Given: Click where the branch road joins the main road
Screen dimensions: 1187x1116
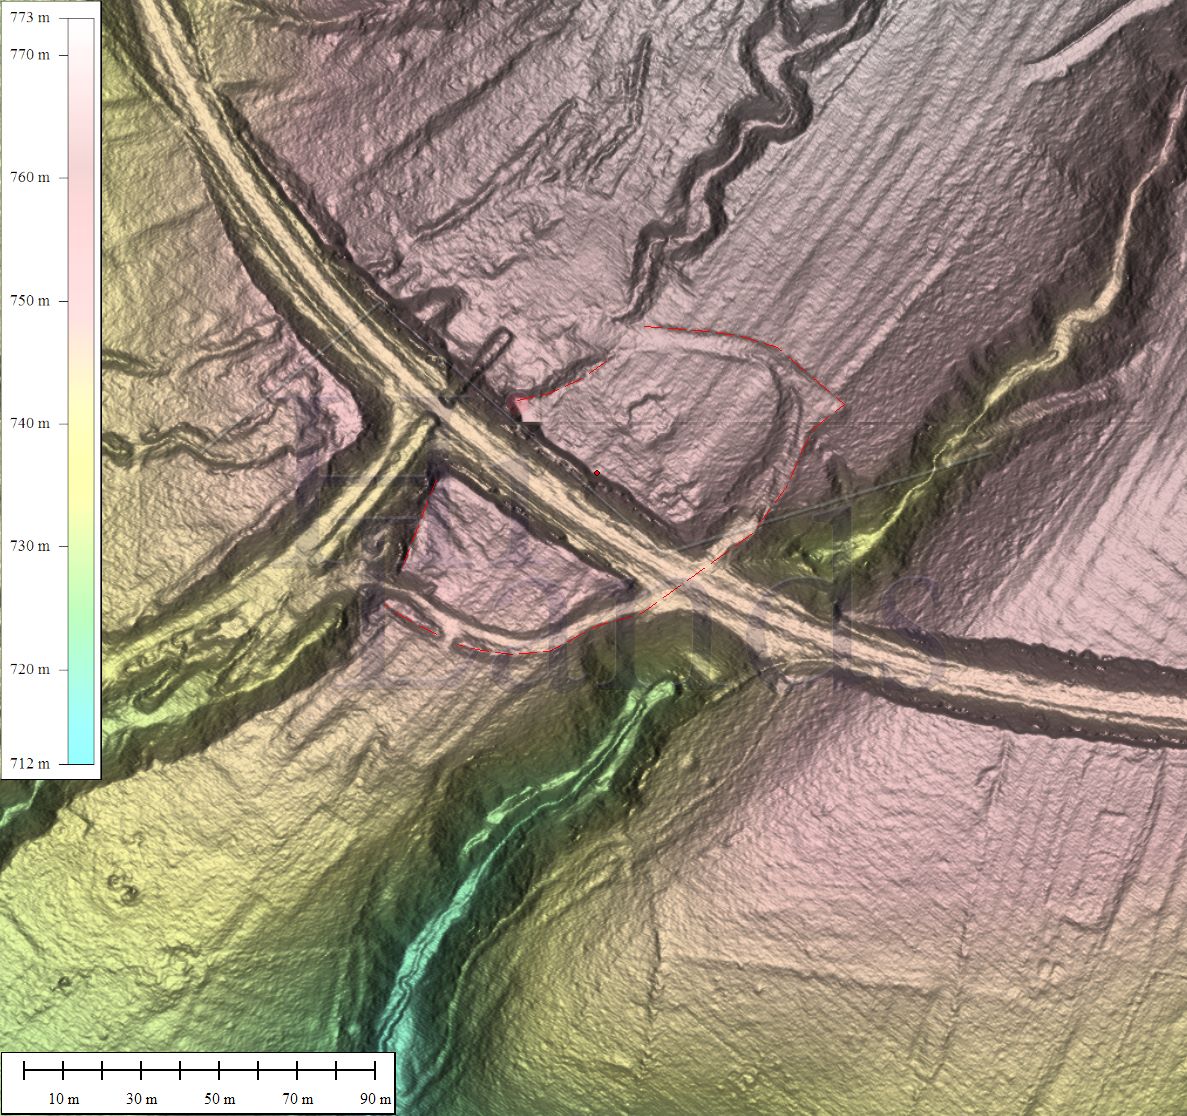Looking at the screenshot, I should 432,425.
